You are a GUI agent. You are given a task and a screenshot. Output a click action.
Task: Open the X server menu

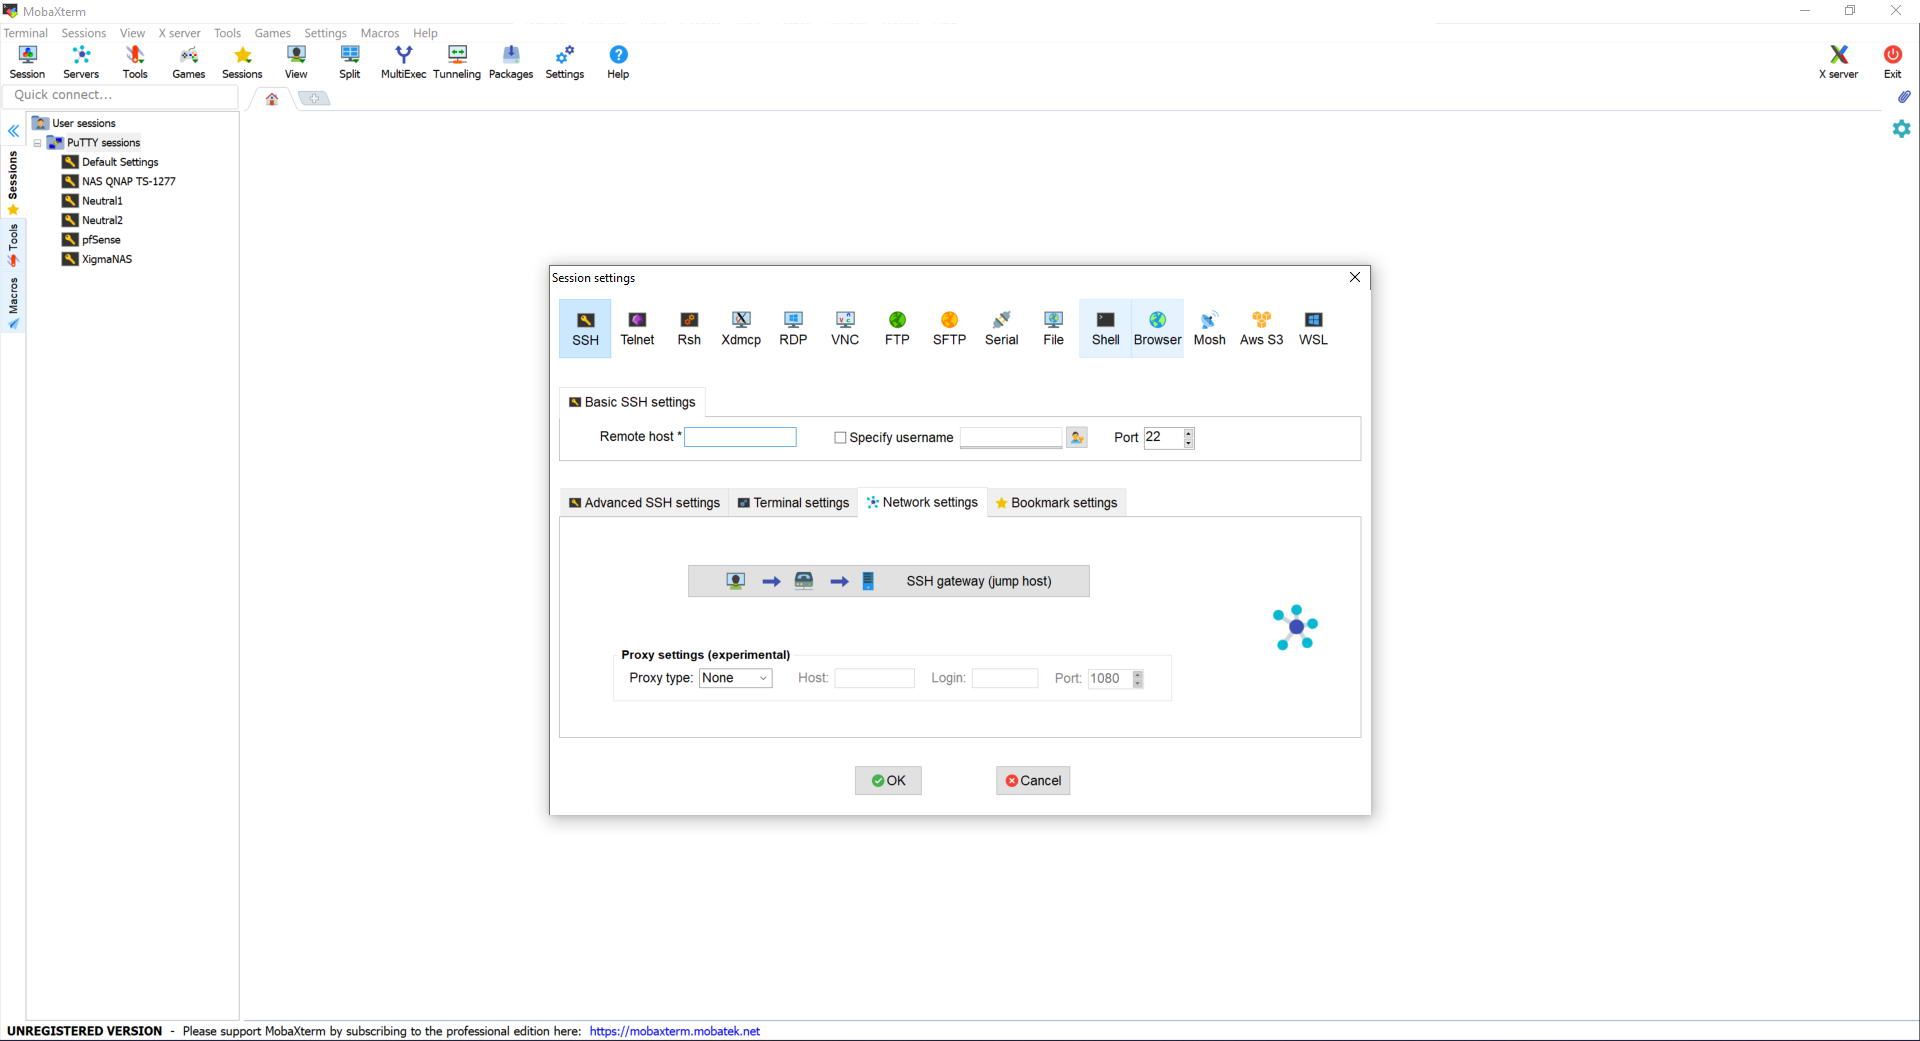179,33
